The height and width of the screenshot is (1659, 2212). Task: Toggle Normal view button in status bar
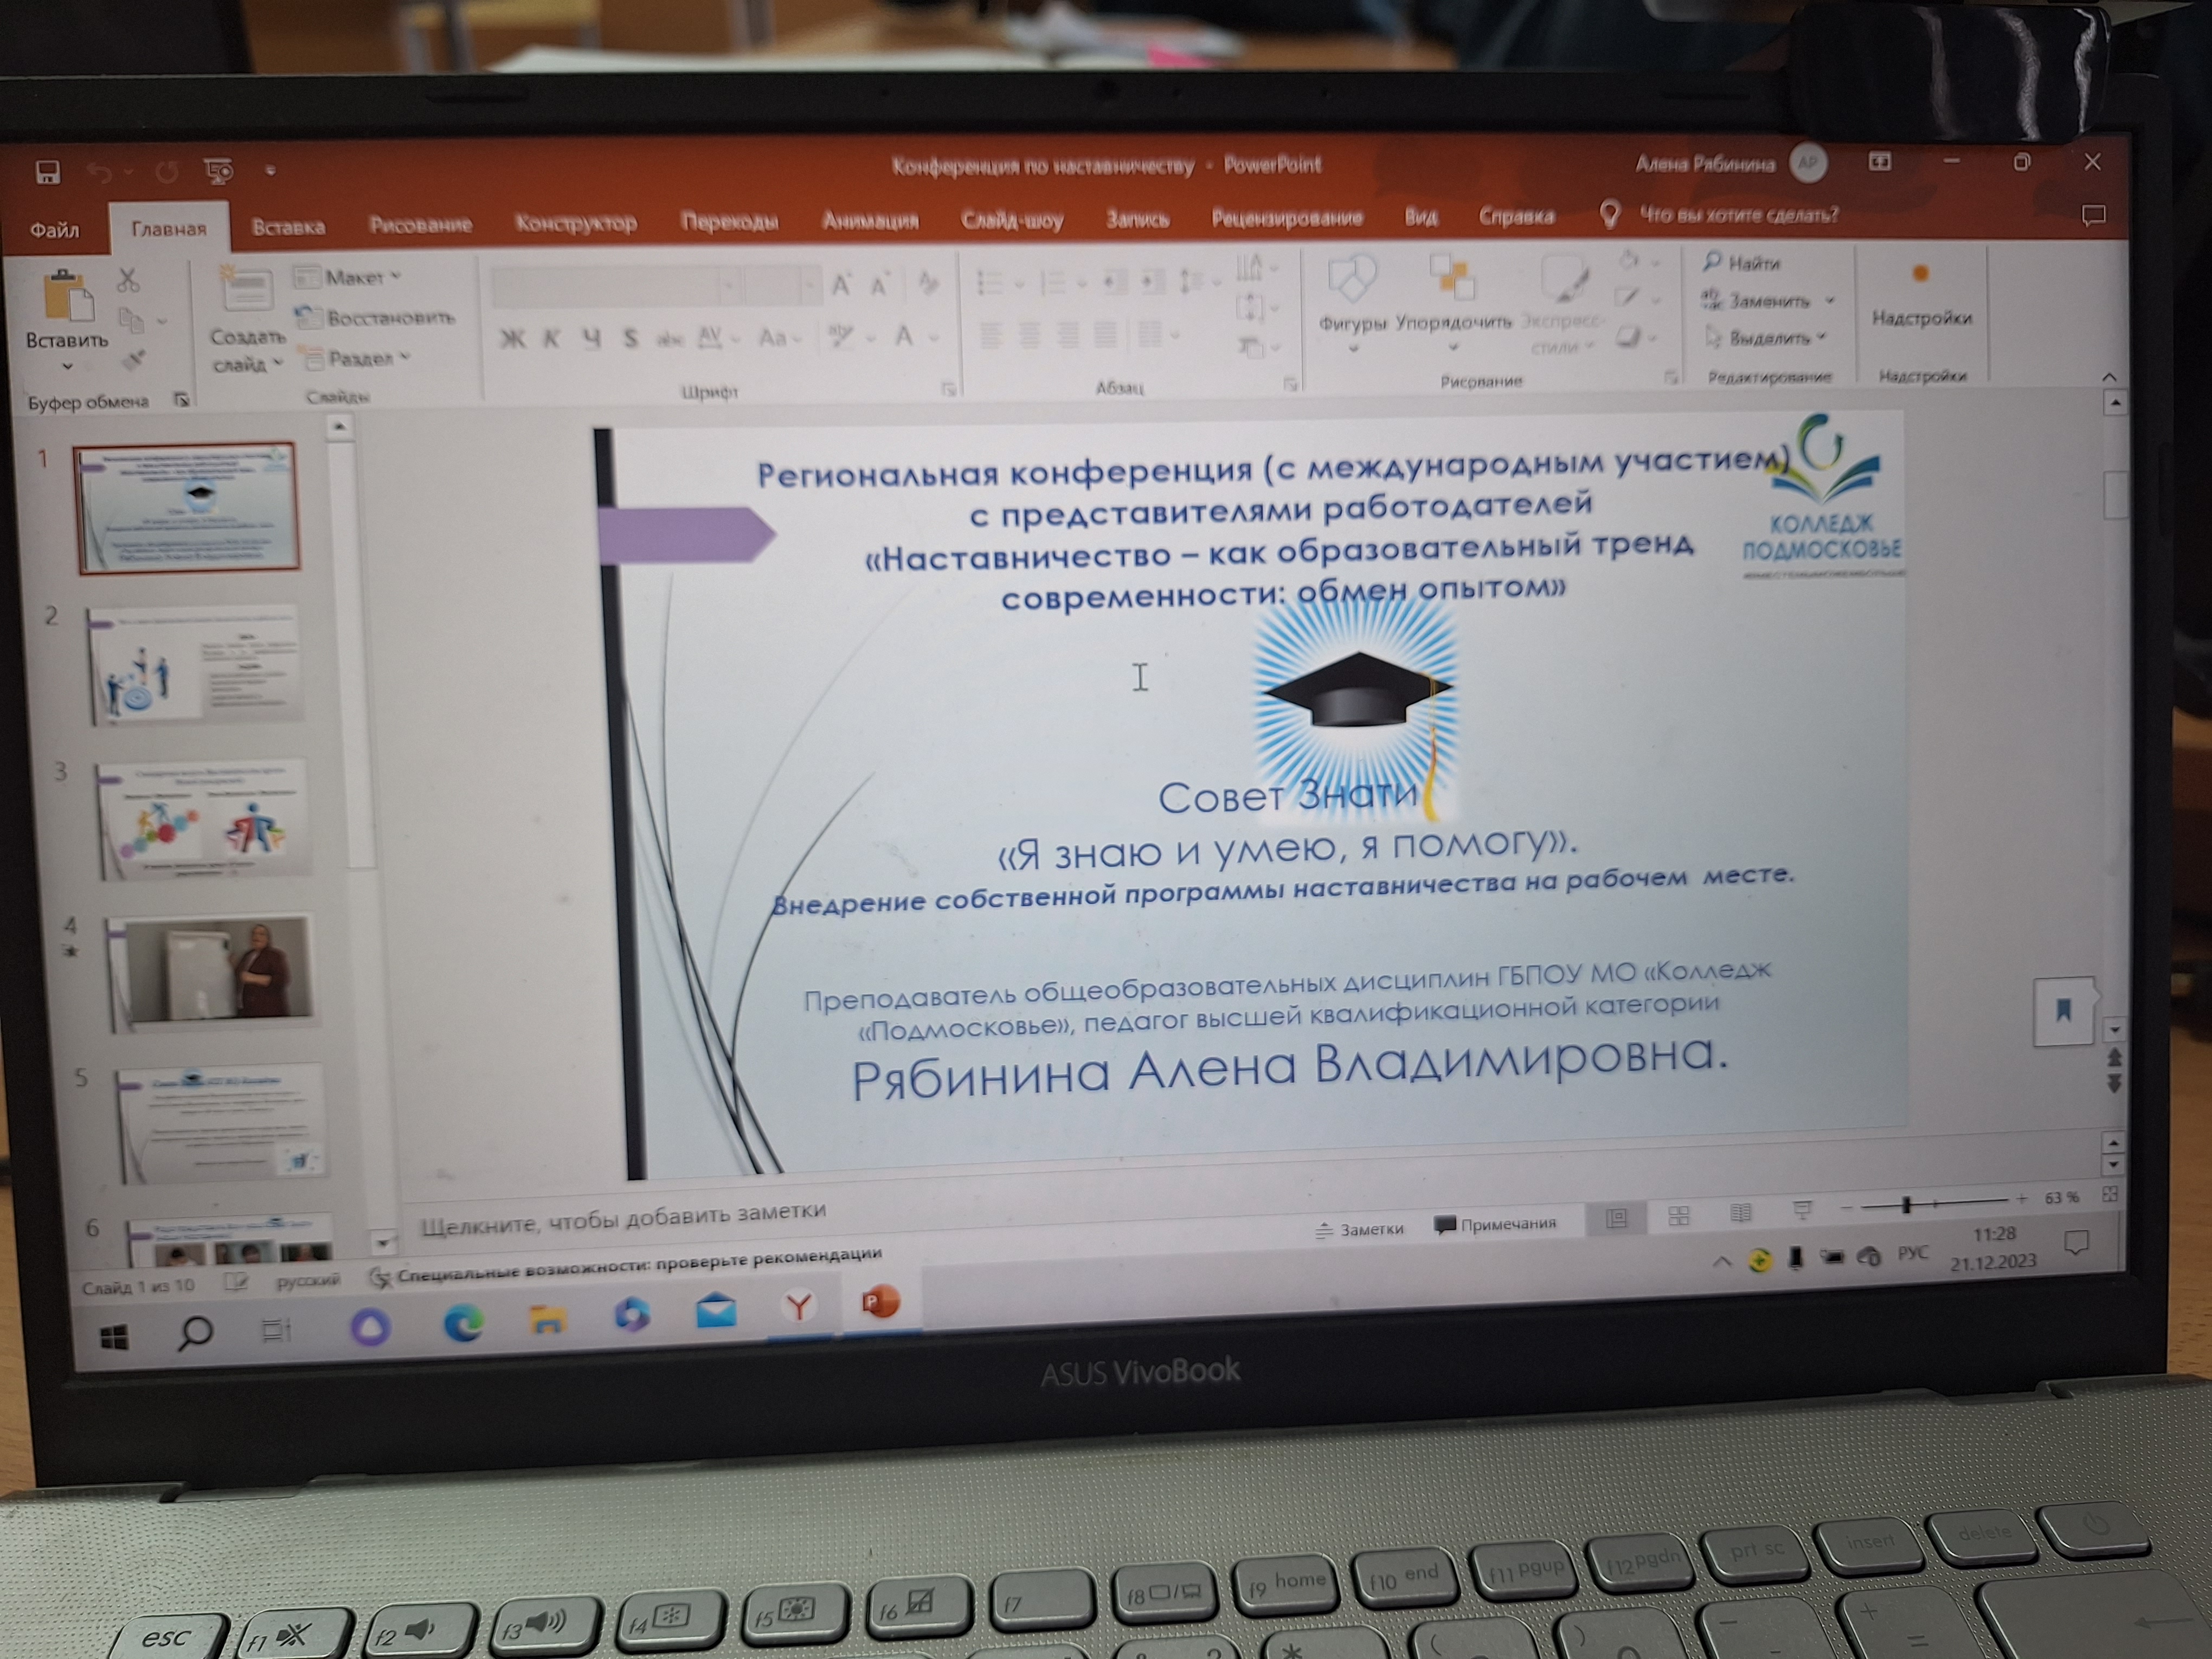click(x=1617, y=1218)
